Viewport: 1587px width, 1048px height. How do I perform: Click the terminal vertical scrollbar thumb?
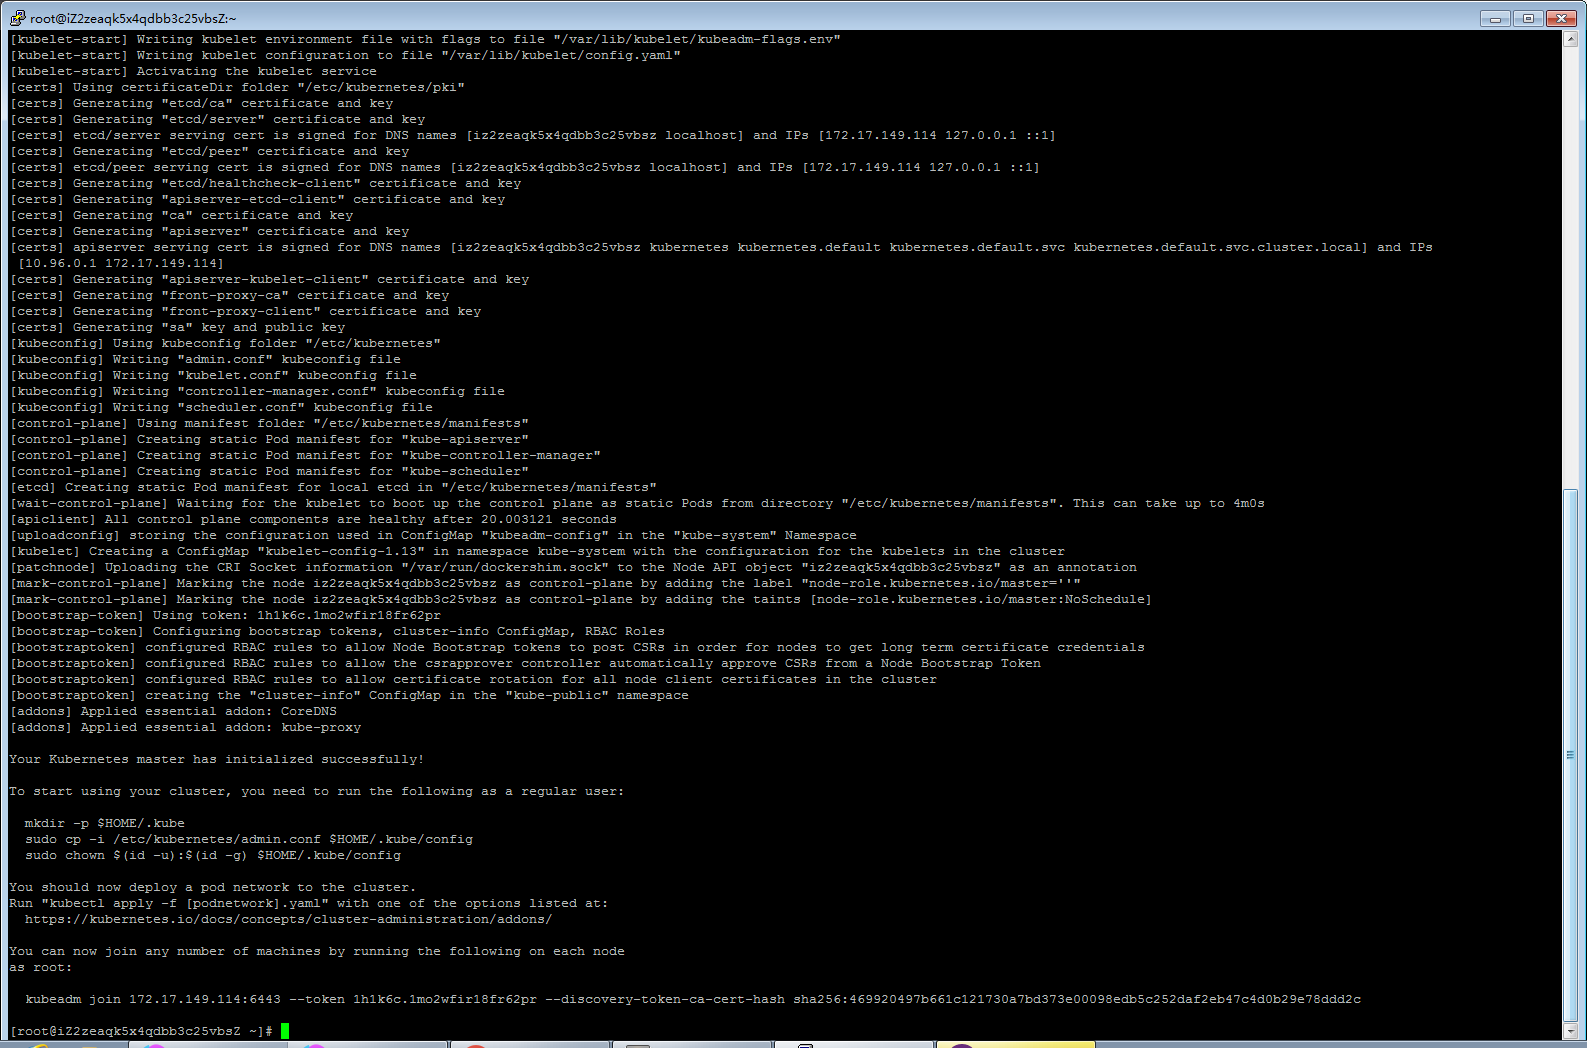(1570, 754)
